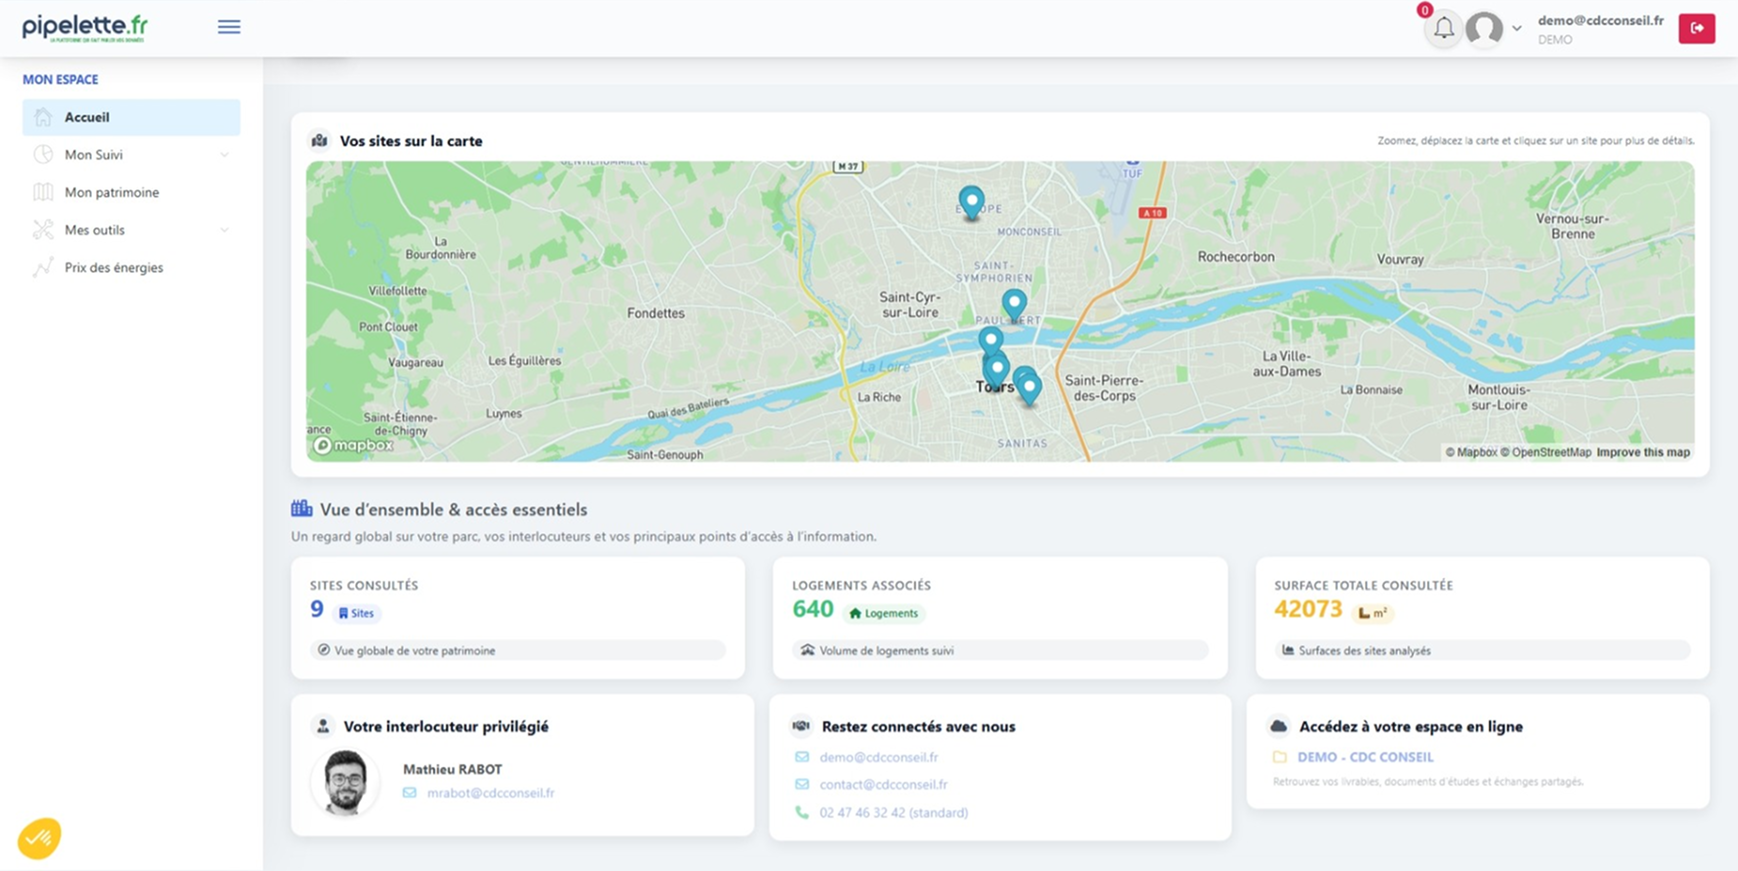Click the red logout button
The height and width of the screenshot is (871, 1738).
tap(1696, 28)
